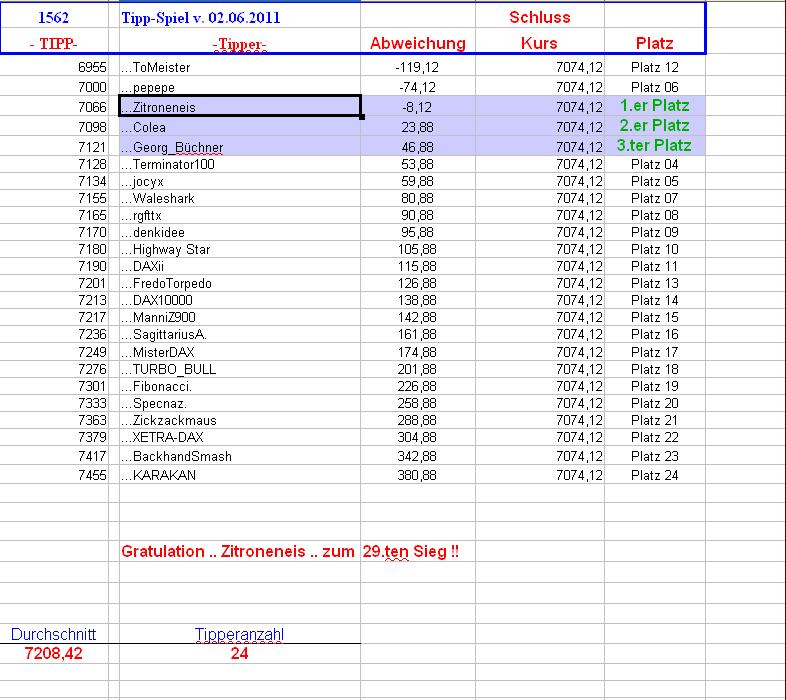Click the DAX10000 cell
Image resolution: width=786 pixels, height=700 pixels.
pos(240,300)
